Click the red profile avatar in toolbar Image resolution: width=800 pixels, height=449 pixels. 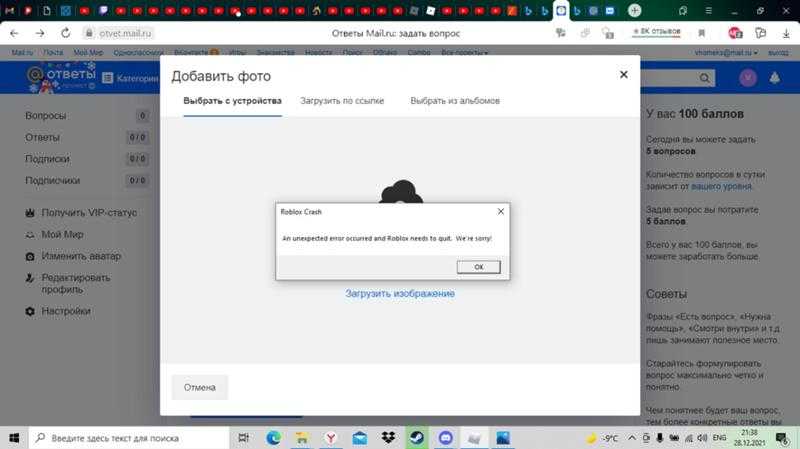click(735, 33)
